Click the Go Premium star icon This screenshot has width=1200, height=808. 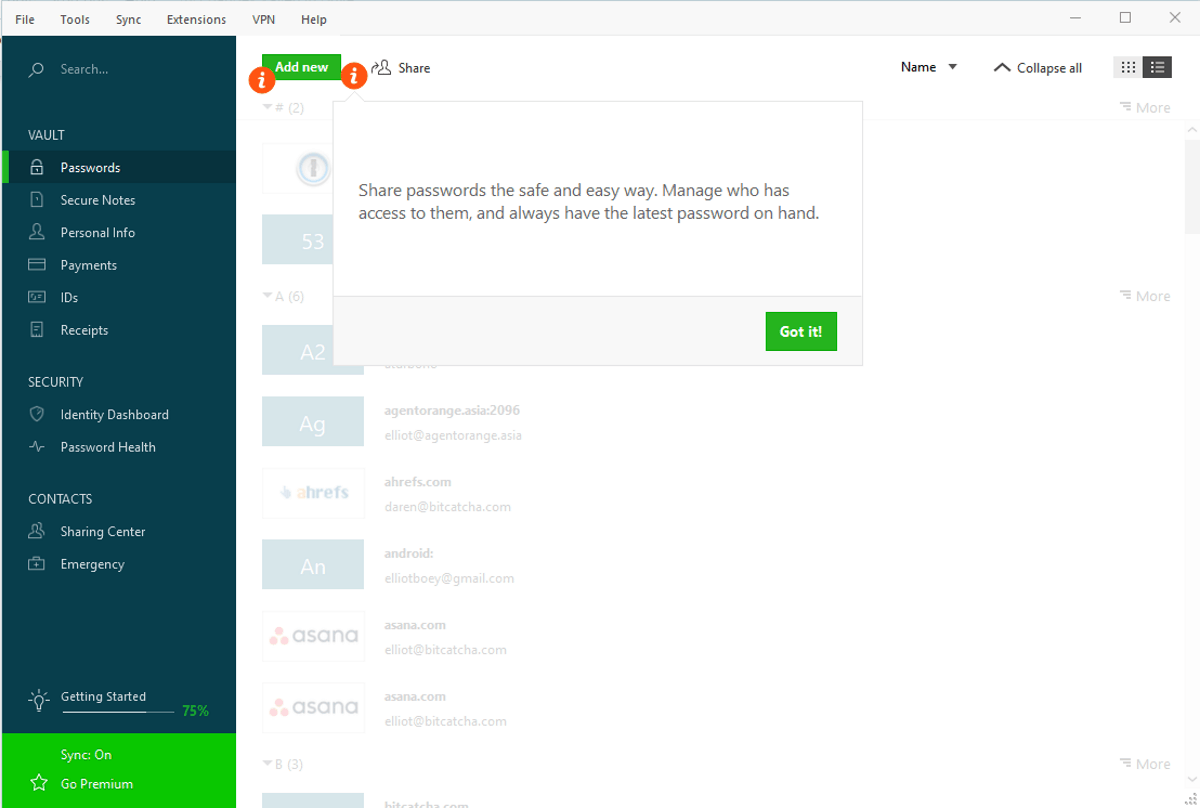tap(38, 783)
